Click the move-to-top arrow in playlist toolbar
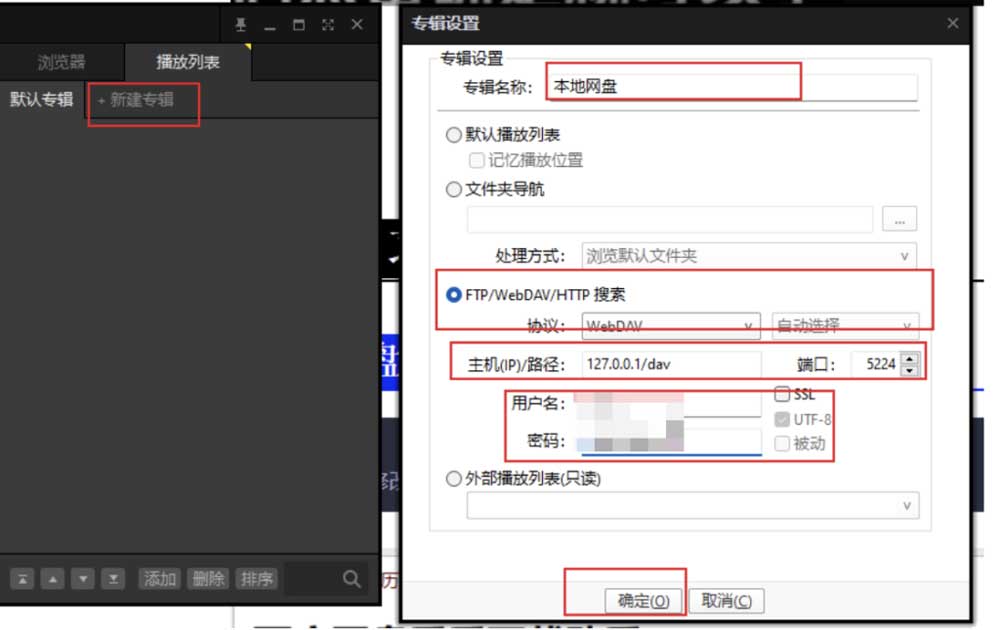 [x=23, y=579]
